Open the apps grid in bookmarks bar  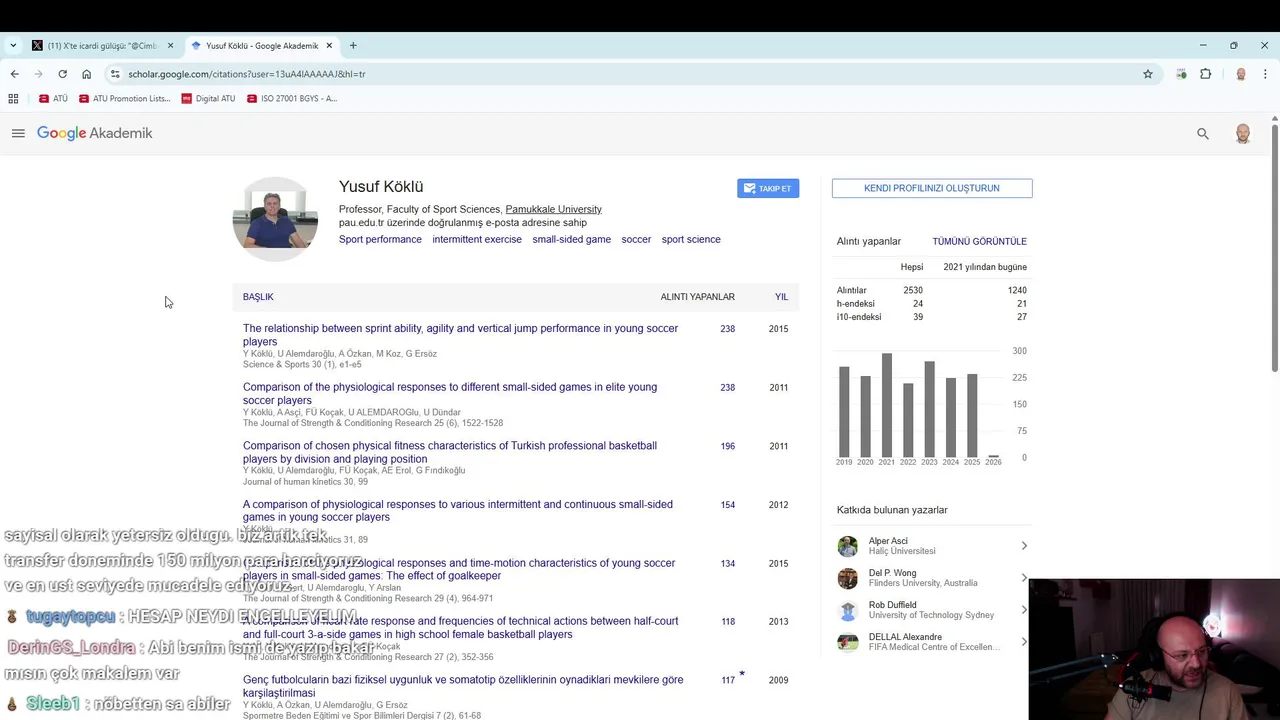coord(13,99)
